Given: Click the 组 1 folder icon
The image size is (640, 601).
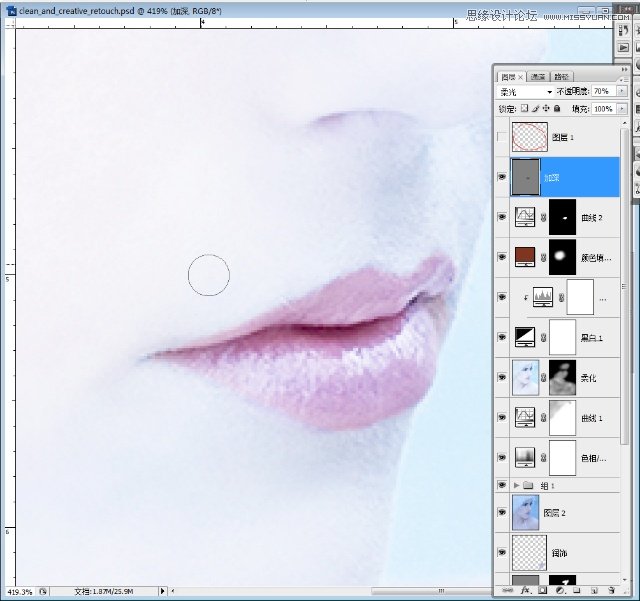Looking at the screenshot, I should coord(528,485).
